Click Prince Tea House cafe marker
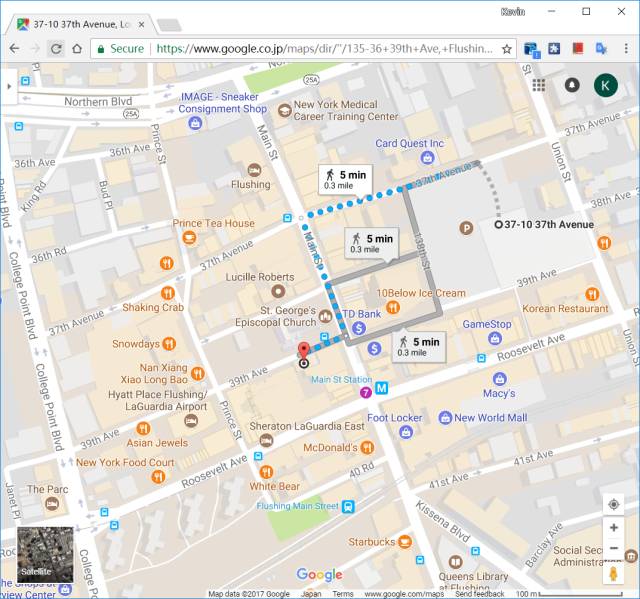 coord(189,237)
